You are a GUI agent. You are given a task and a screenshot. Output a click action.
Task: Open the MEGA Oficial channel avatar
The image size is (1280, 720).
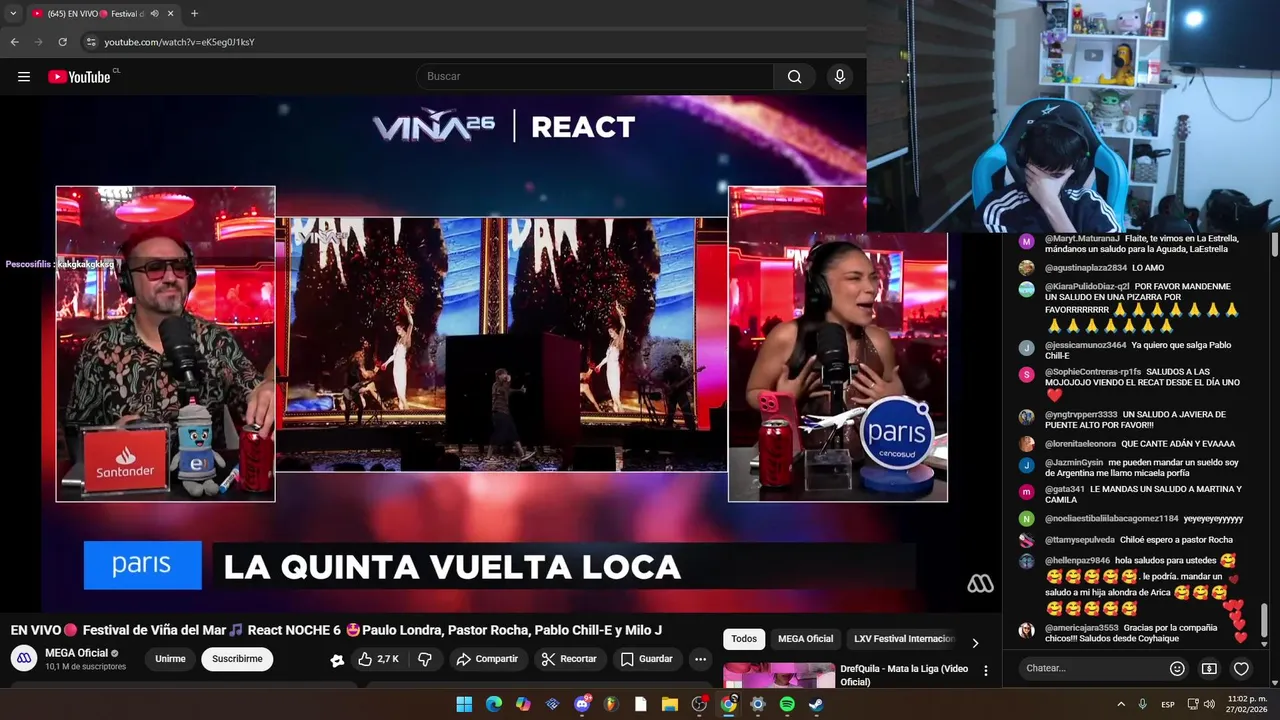tap(24, 658)
